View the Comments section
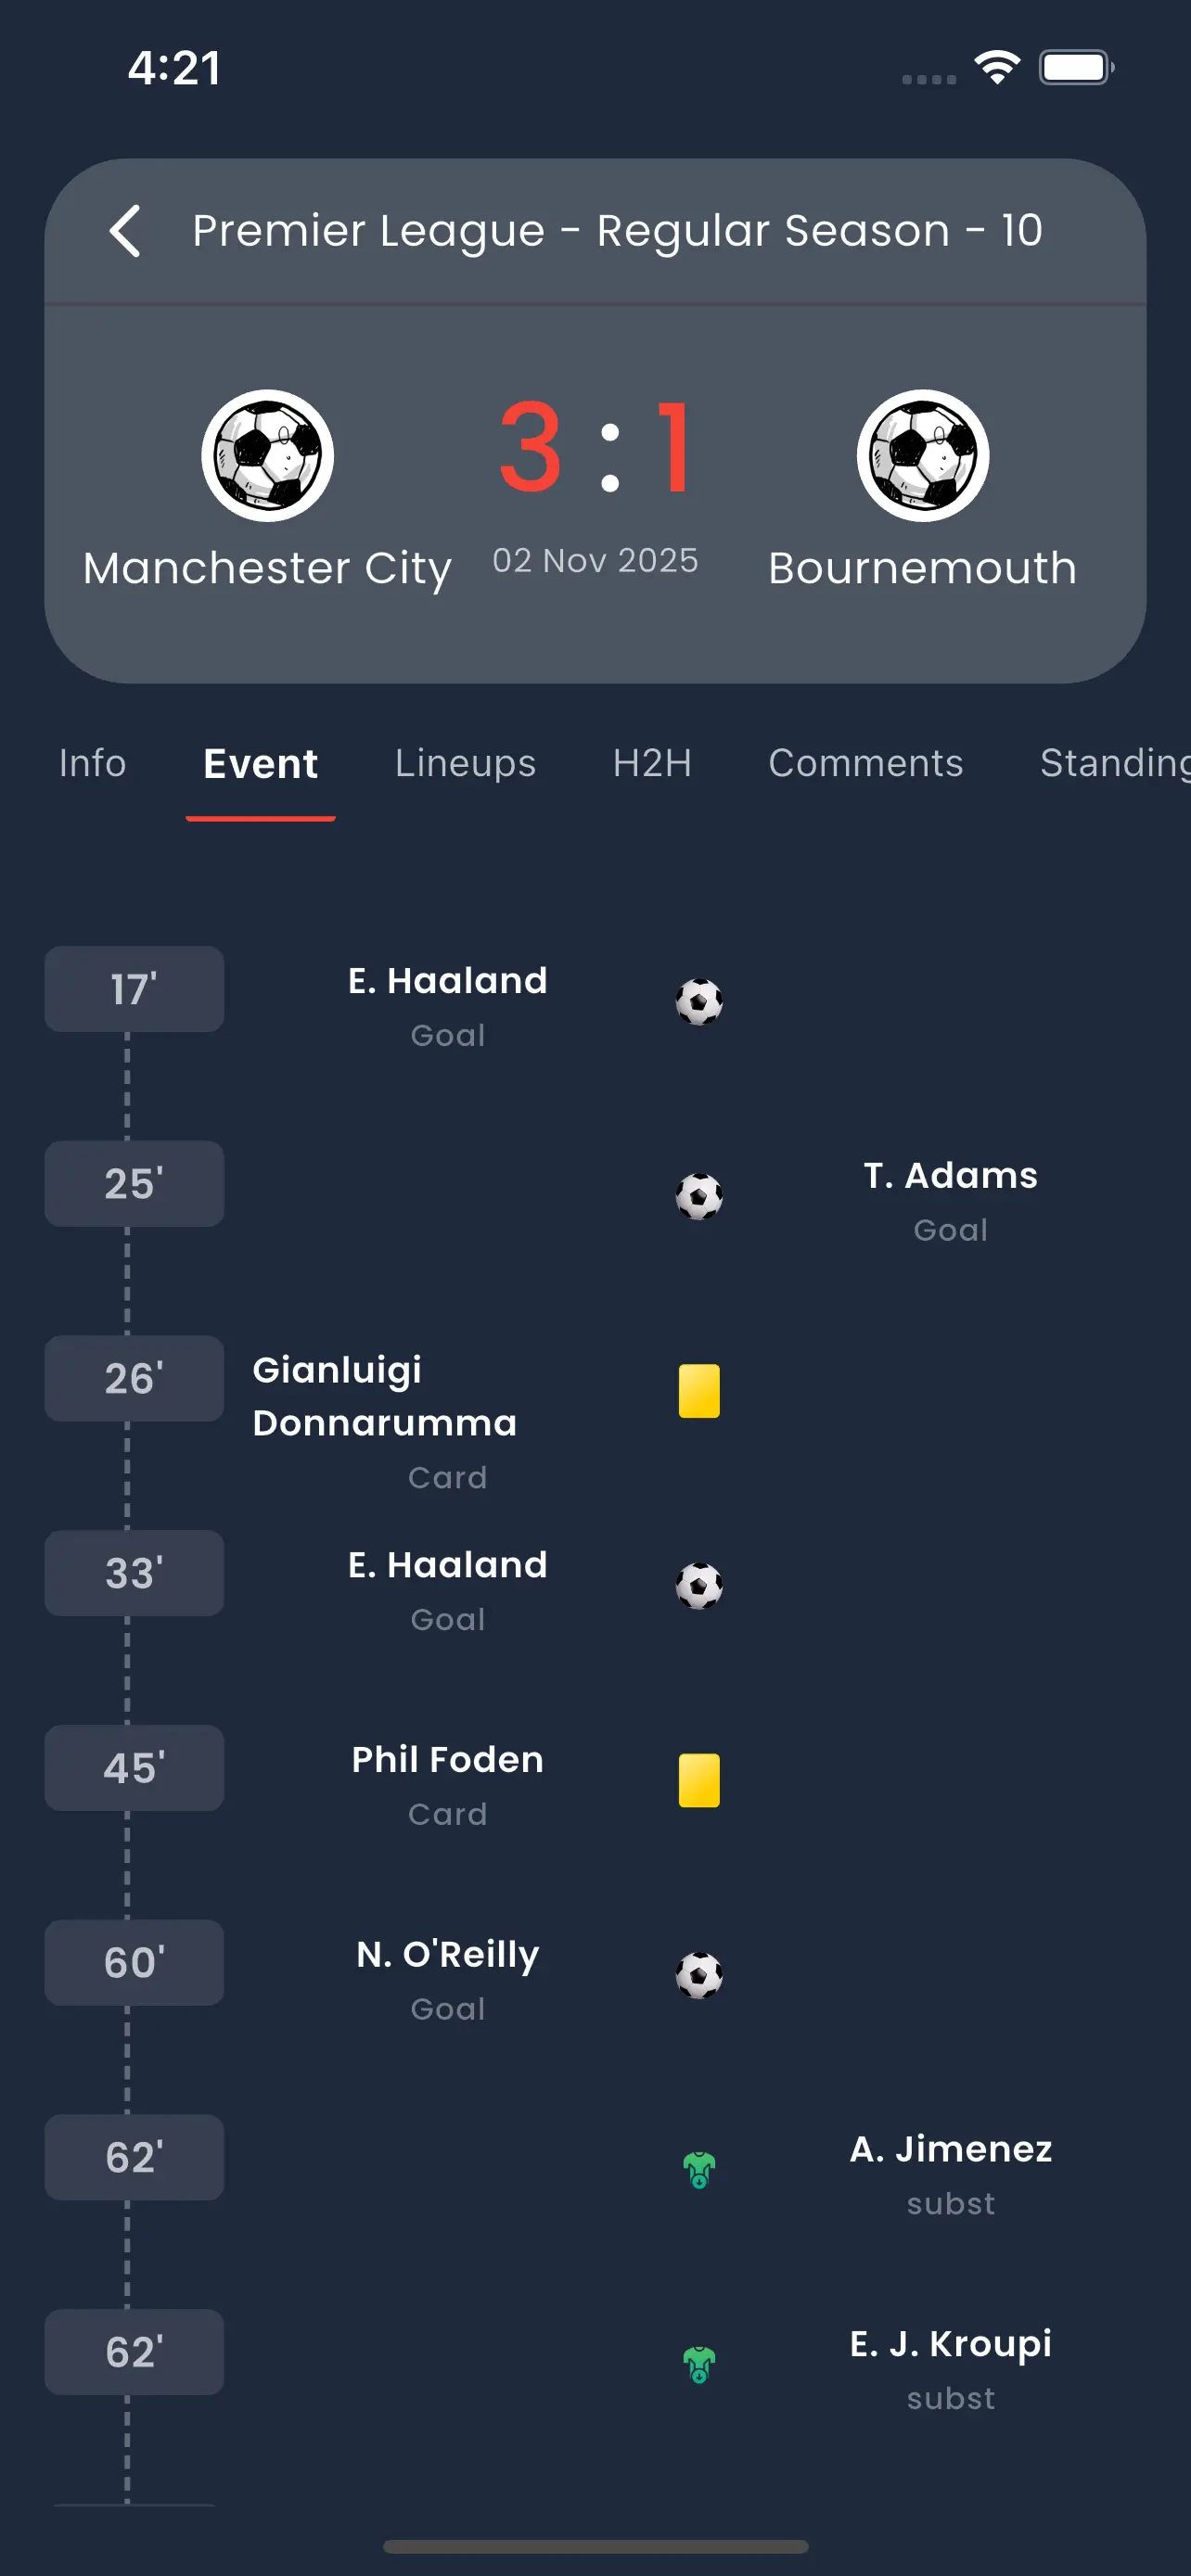1191x2576 pixels. [864, 763]
